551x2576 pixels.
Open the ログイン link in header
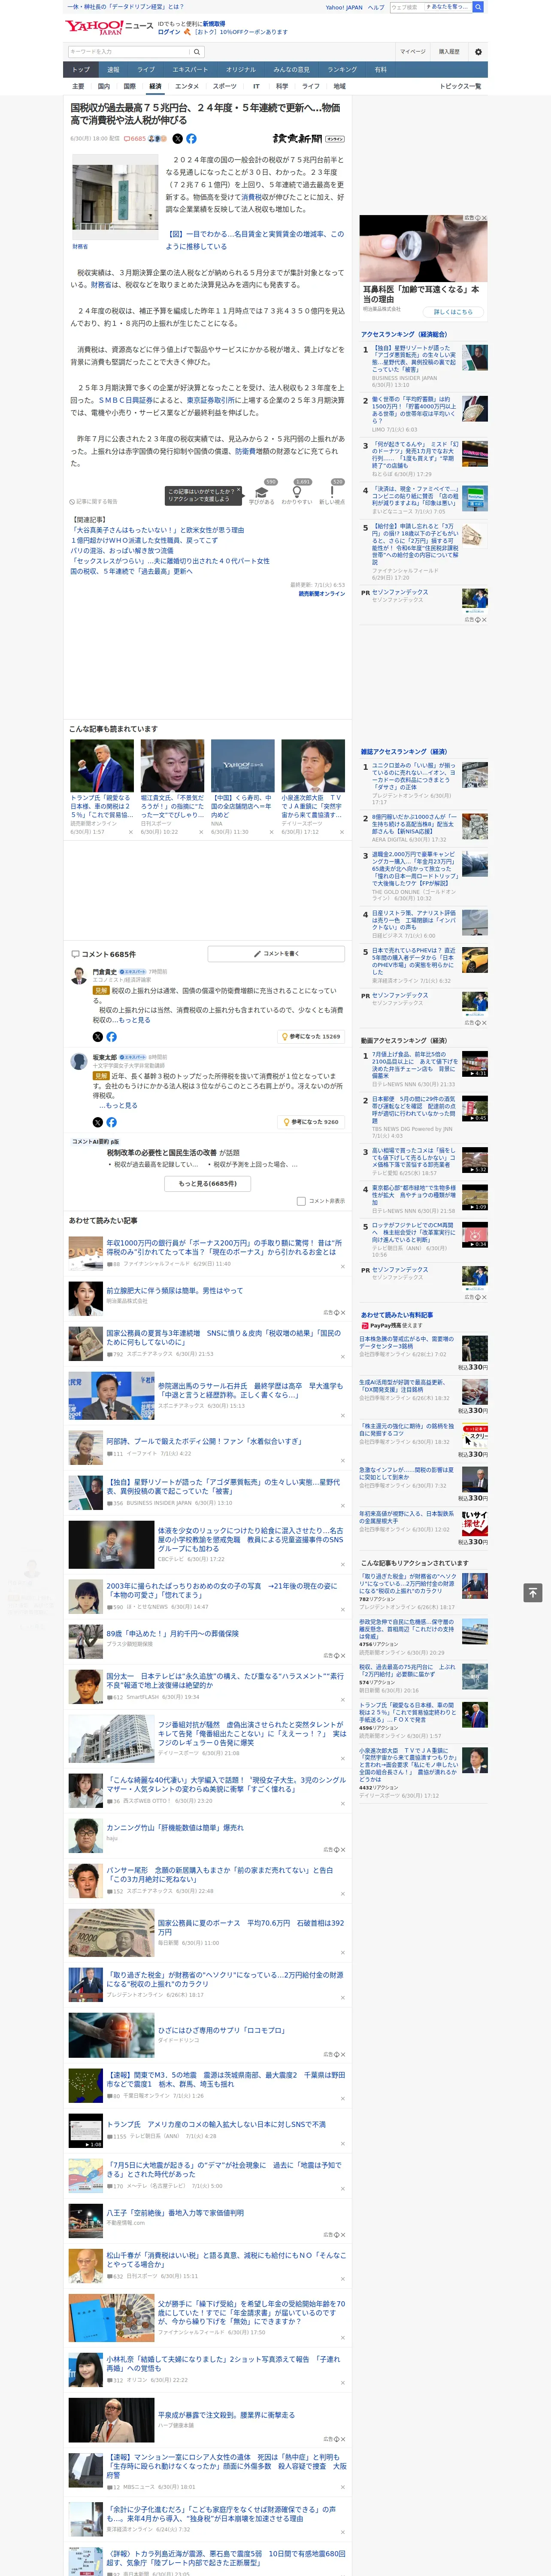[x=169, y=32]
